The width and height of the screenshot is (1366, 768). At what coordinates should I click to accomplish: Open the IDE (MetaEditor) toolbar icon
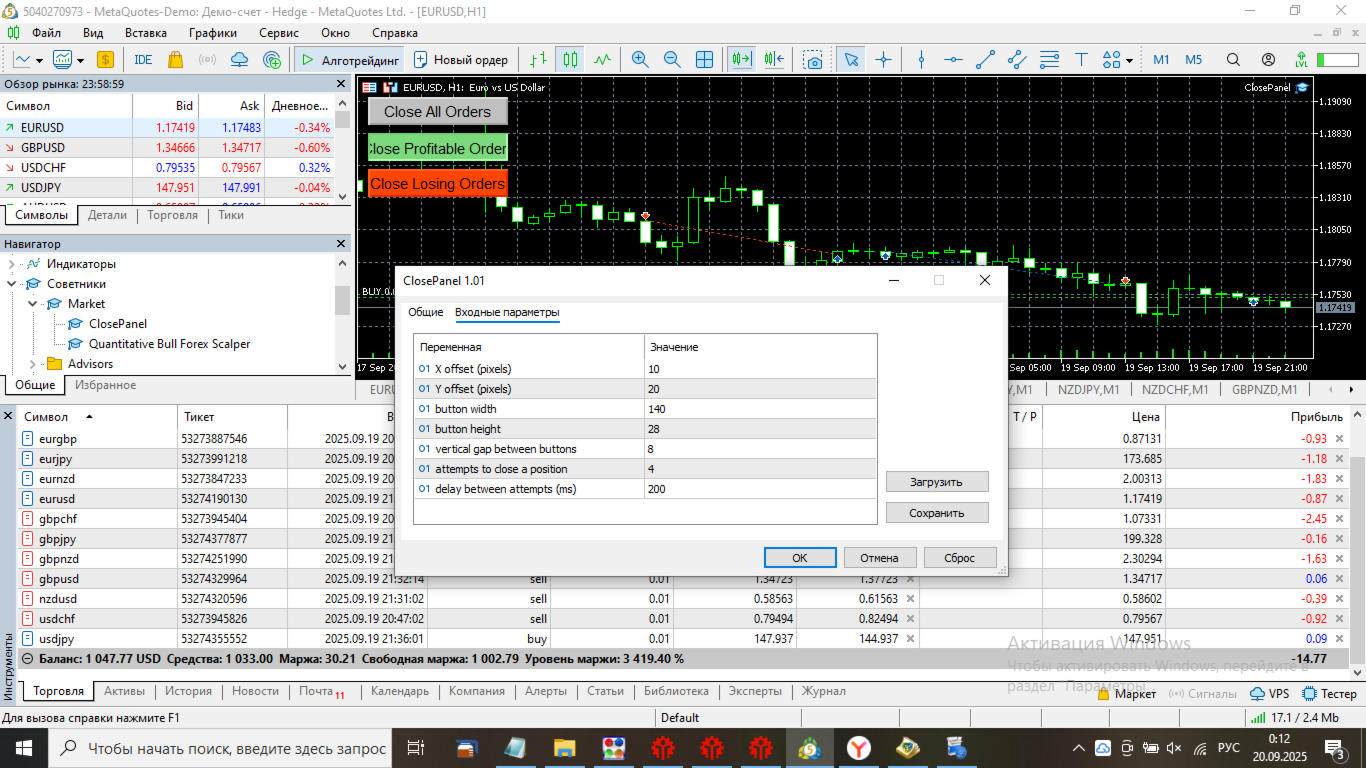pyautogui.click(x=143, y=60)
